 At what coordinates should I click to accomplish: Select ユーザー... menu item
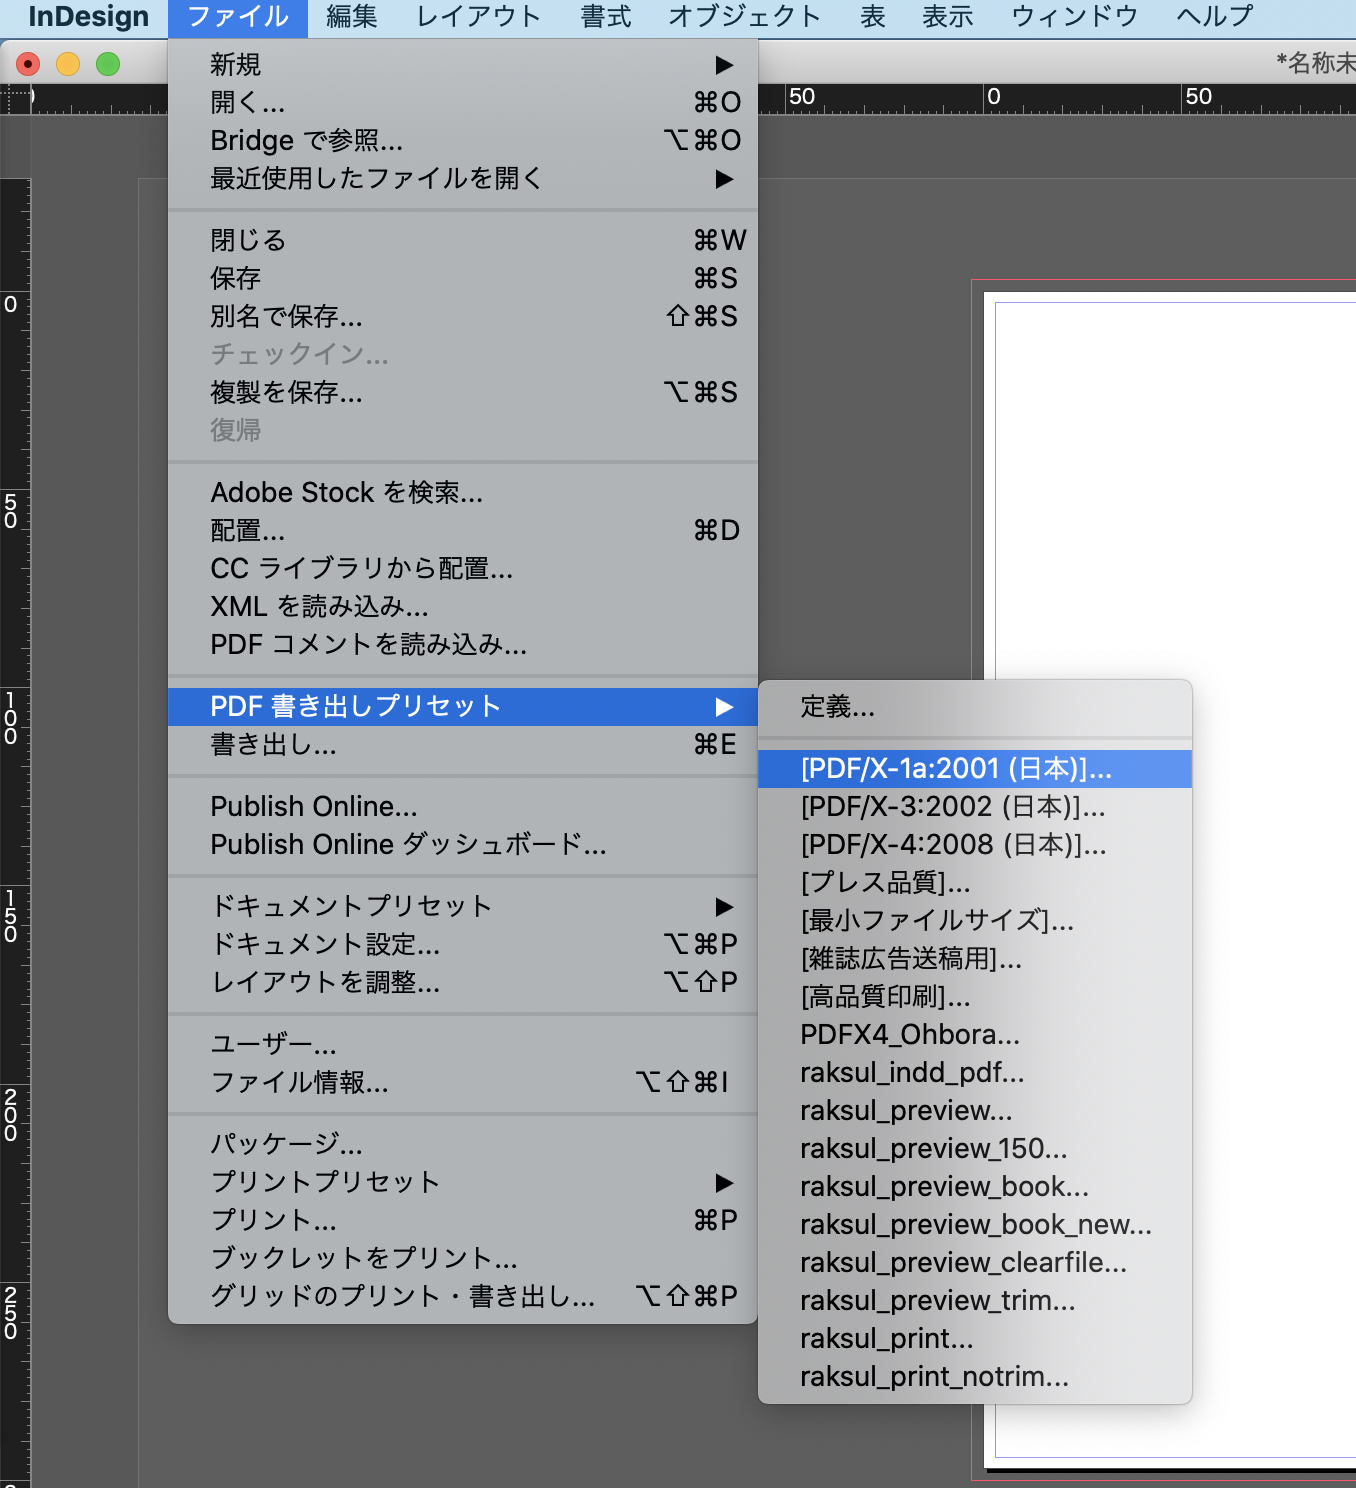[463, 1045]
